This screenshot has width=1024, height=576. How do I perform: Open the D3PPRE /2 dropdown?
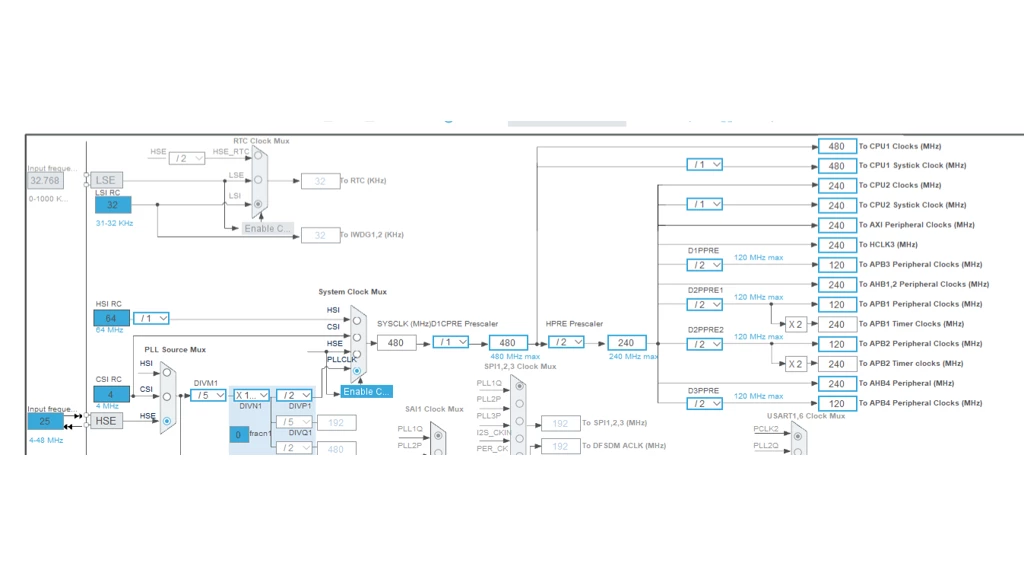[x=705, y=404]
